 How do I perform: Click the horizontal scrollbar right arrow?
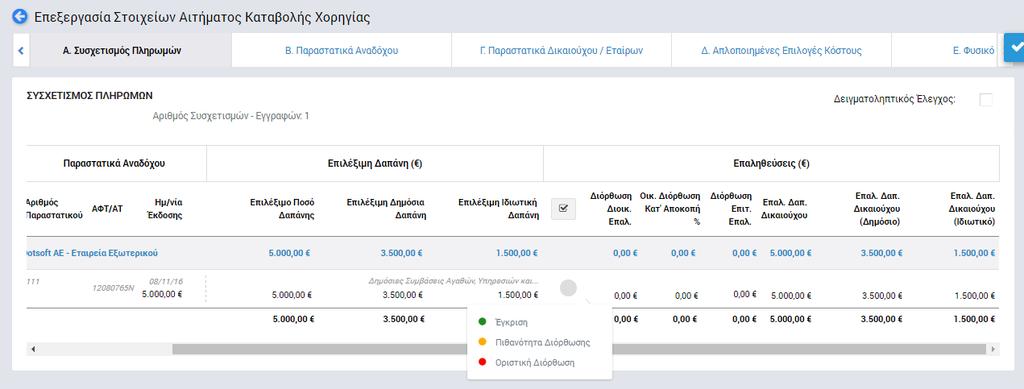pos(993,349)
